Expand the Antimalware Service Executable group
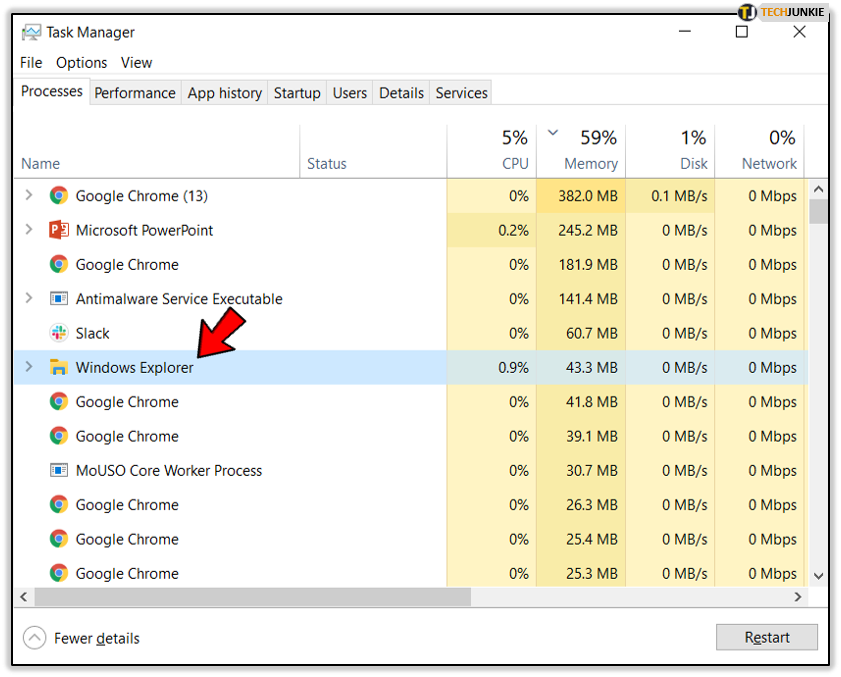The height and width of the screenshot is (677, 841). point(29,298)
